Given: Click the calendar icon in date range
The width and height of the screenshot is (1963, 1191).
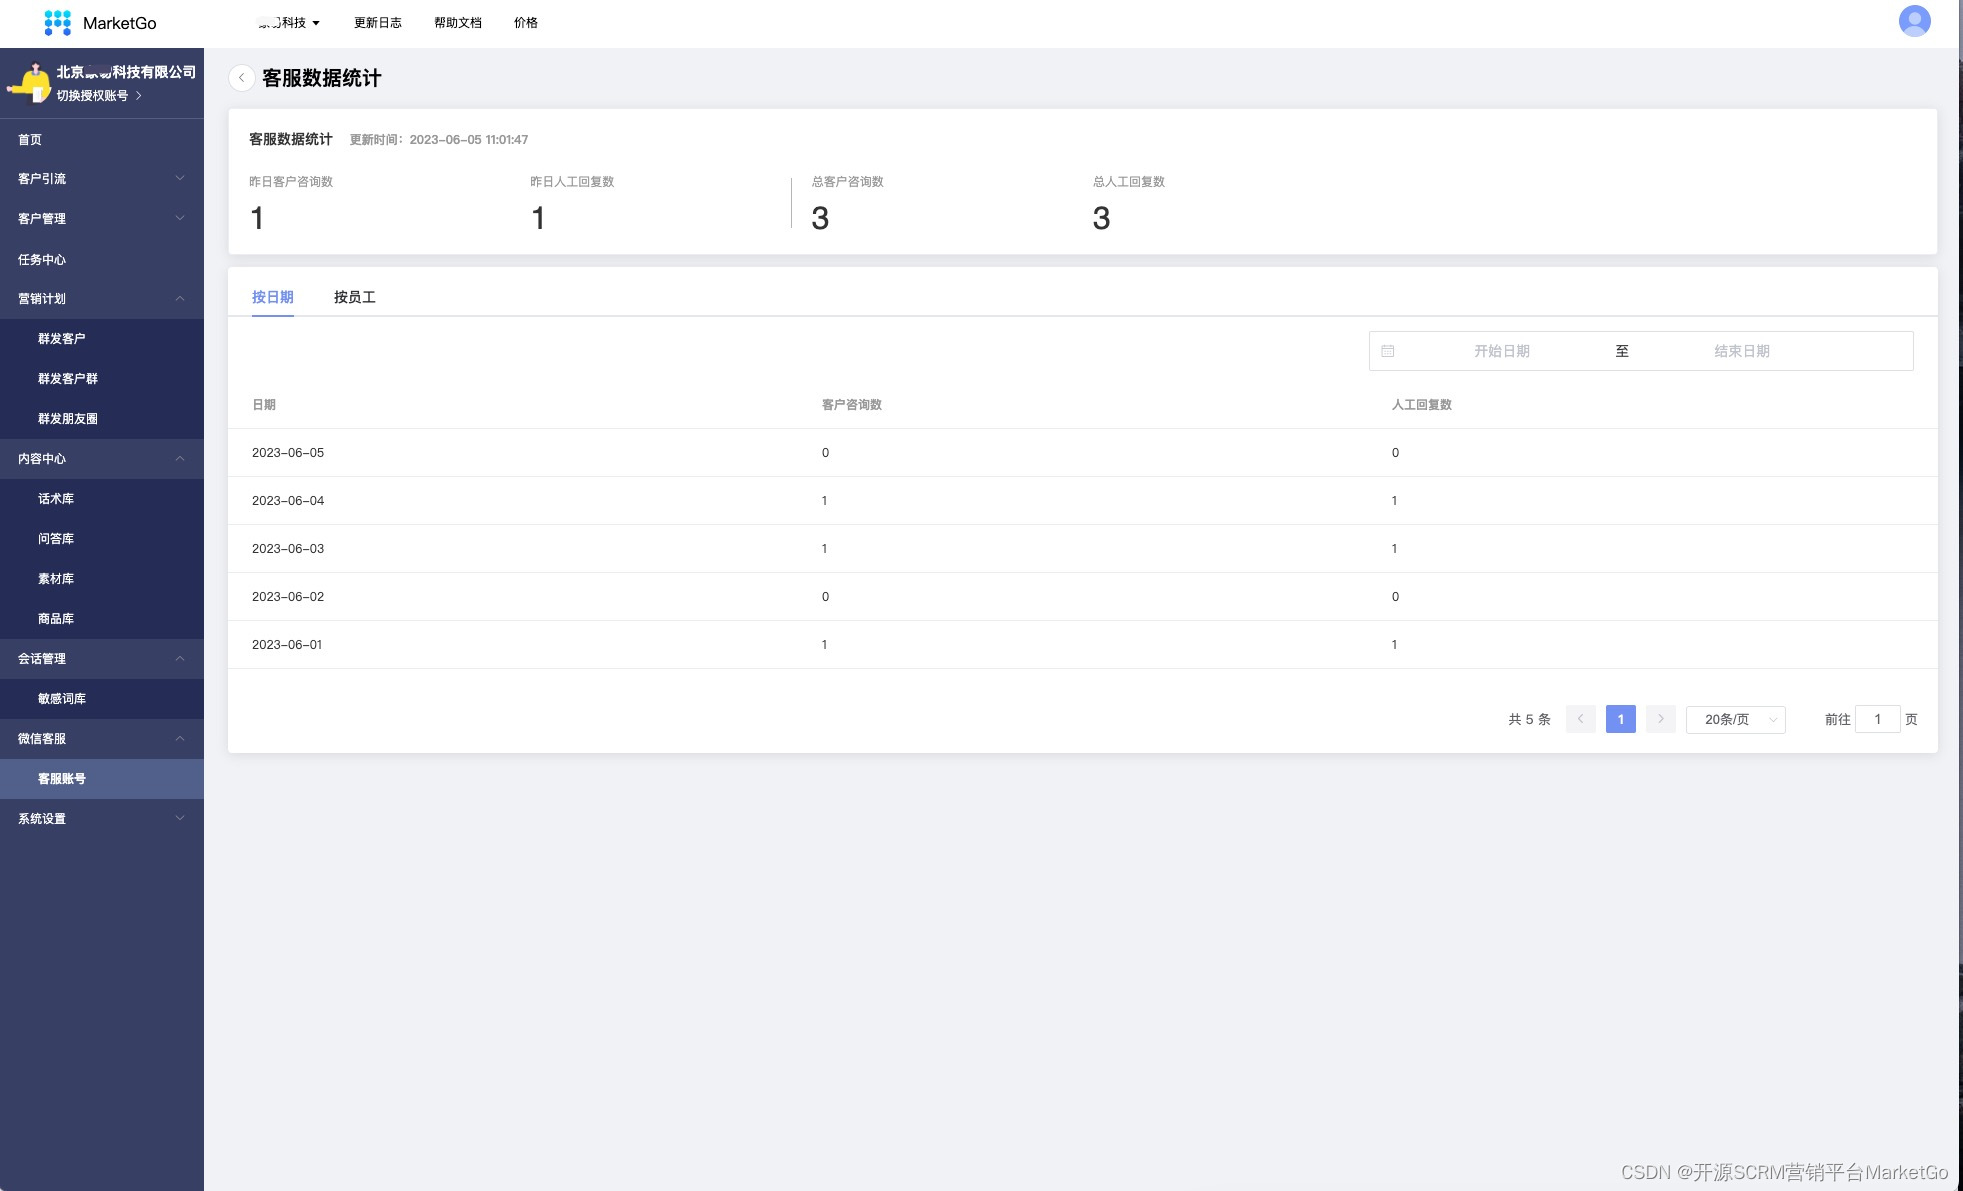Looking at the screenshot, I should tap(1388, 351).
